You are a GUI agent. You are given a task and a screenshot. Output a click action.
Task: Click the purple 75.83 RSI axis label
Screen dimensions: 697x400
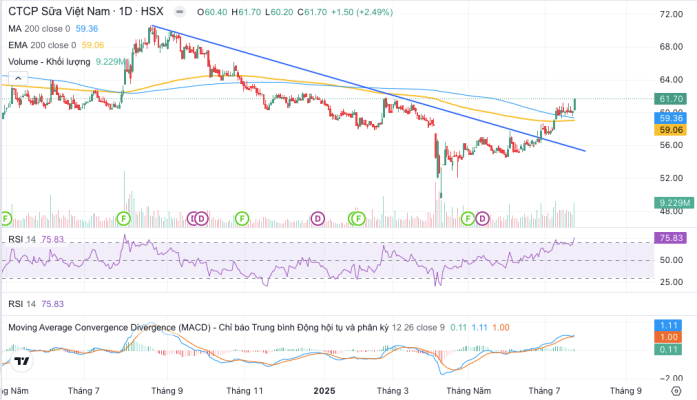pyautogui.click(x=671, y=238)
